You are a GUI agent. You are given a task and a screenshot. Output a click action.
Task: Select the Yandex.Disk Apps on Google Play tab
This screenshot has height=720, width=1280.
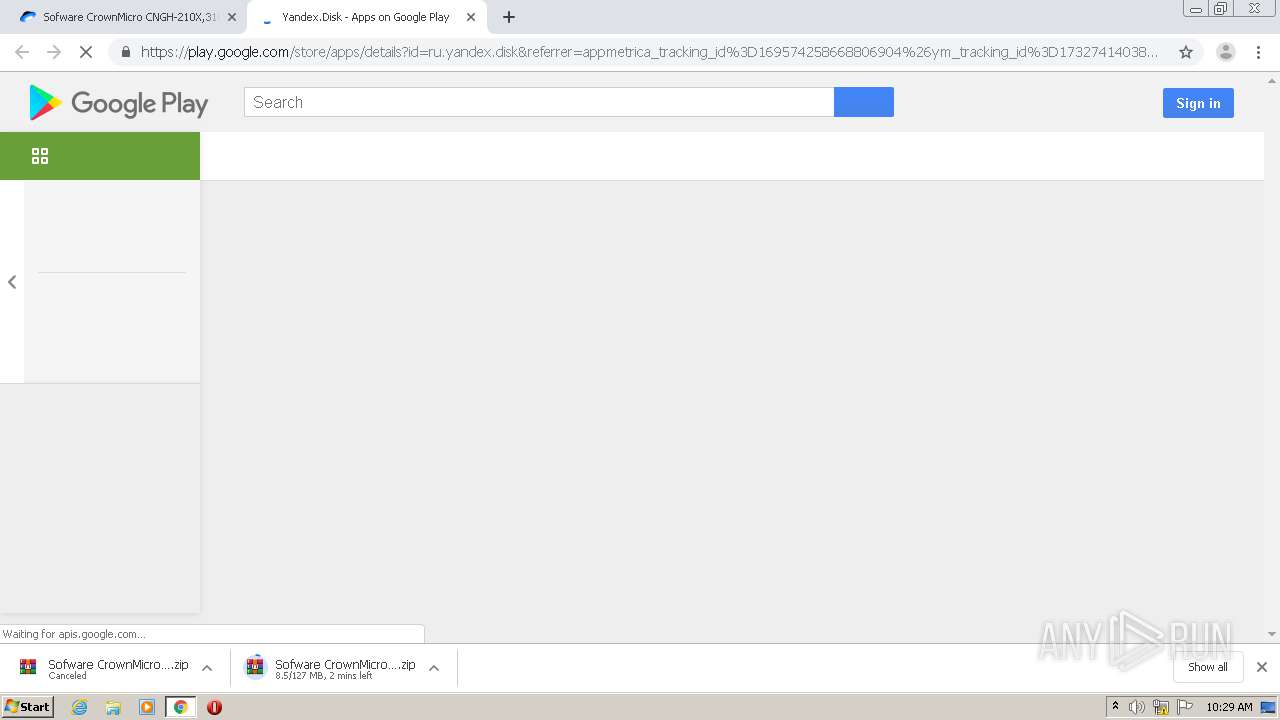[x=366, y=17]
